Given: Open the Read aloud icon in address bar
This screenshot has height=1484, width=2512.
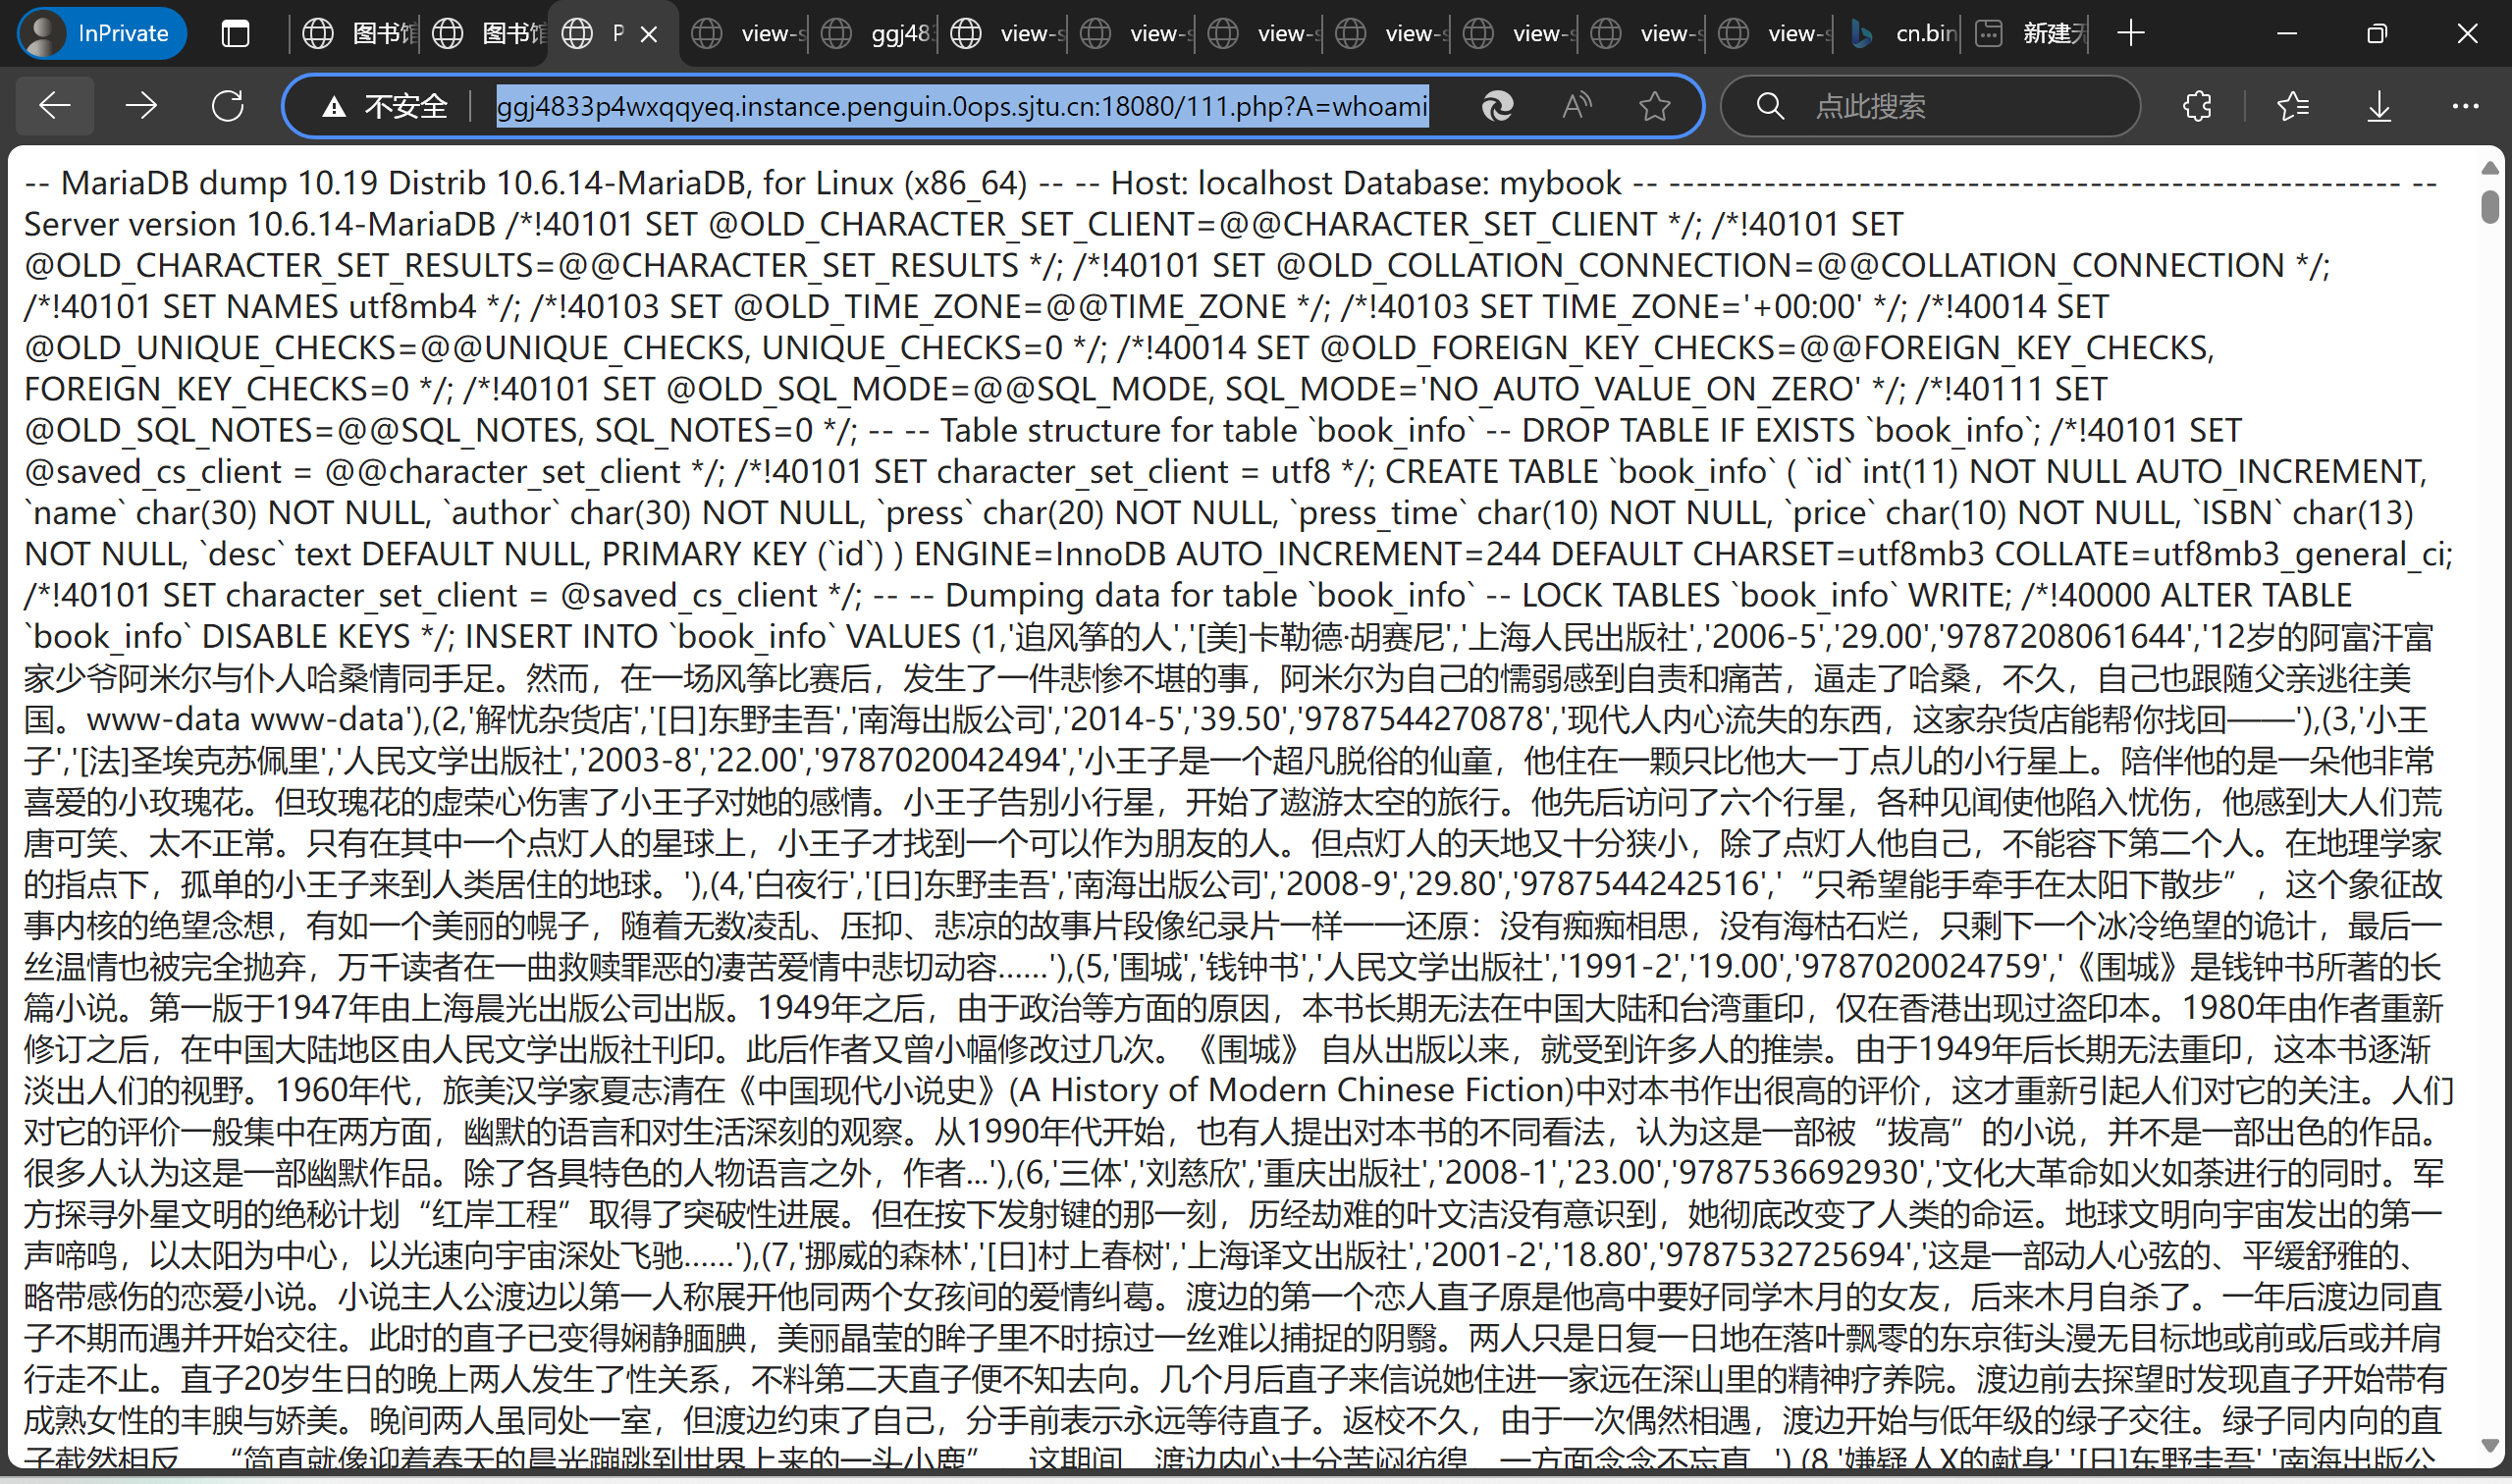Looking at the screenshot, I should pos(1576,105).
